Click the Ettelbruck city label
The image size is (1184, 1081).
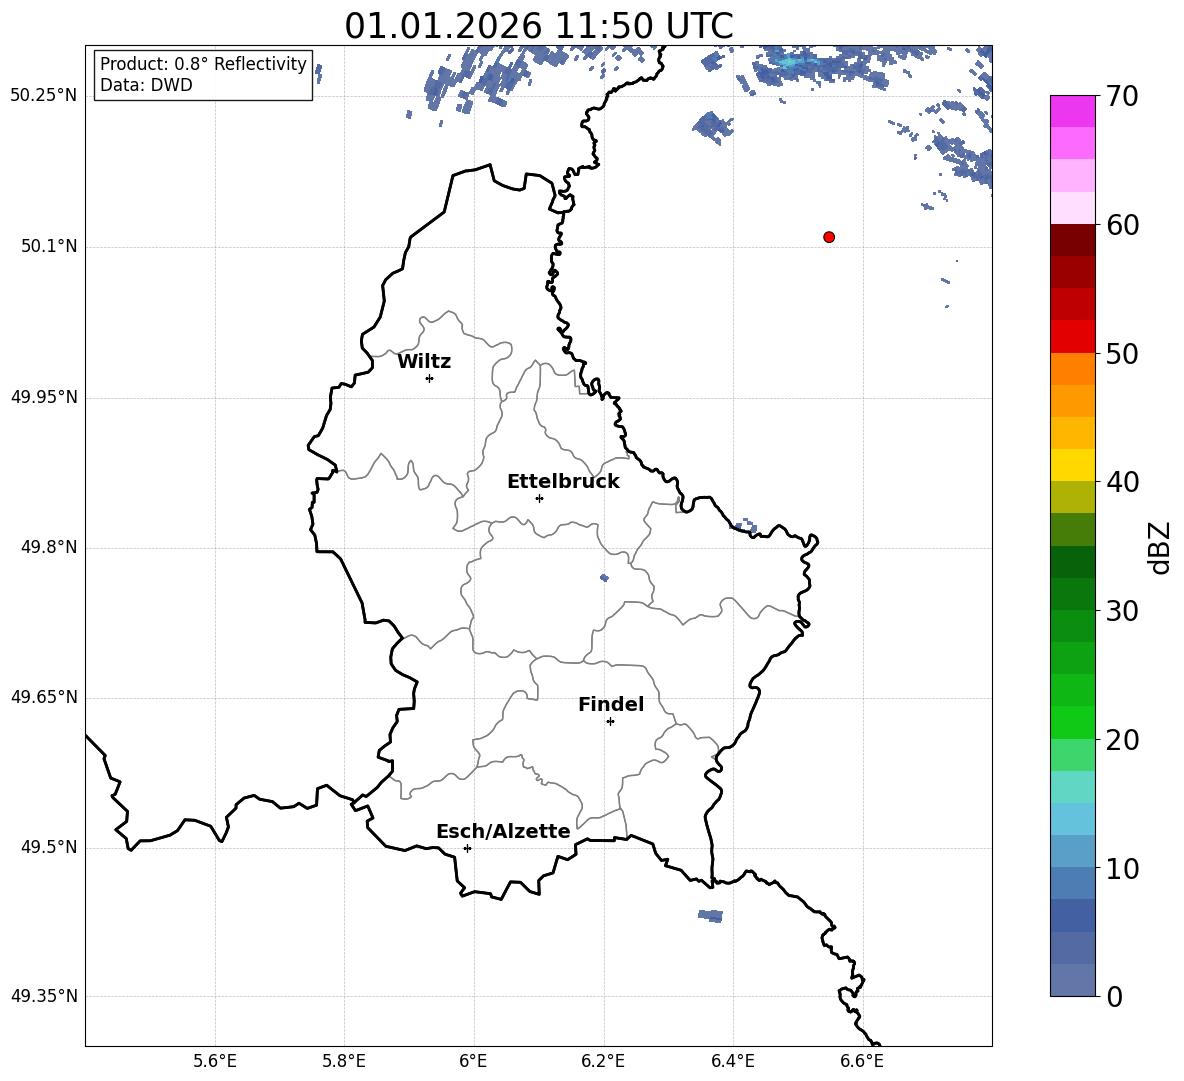click(x=563, y=482)
